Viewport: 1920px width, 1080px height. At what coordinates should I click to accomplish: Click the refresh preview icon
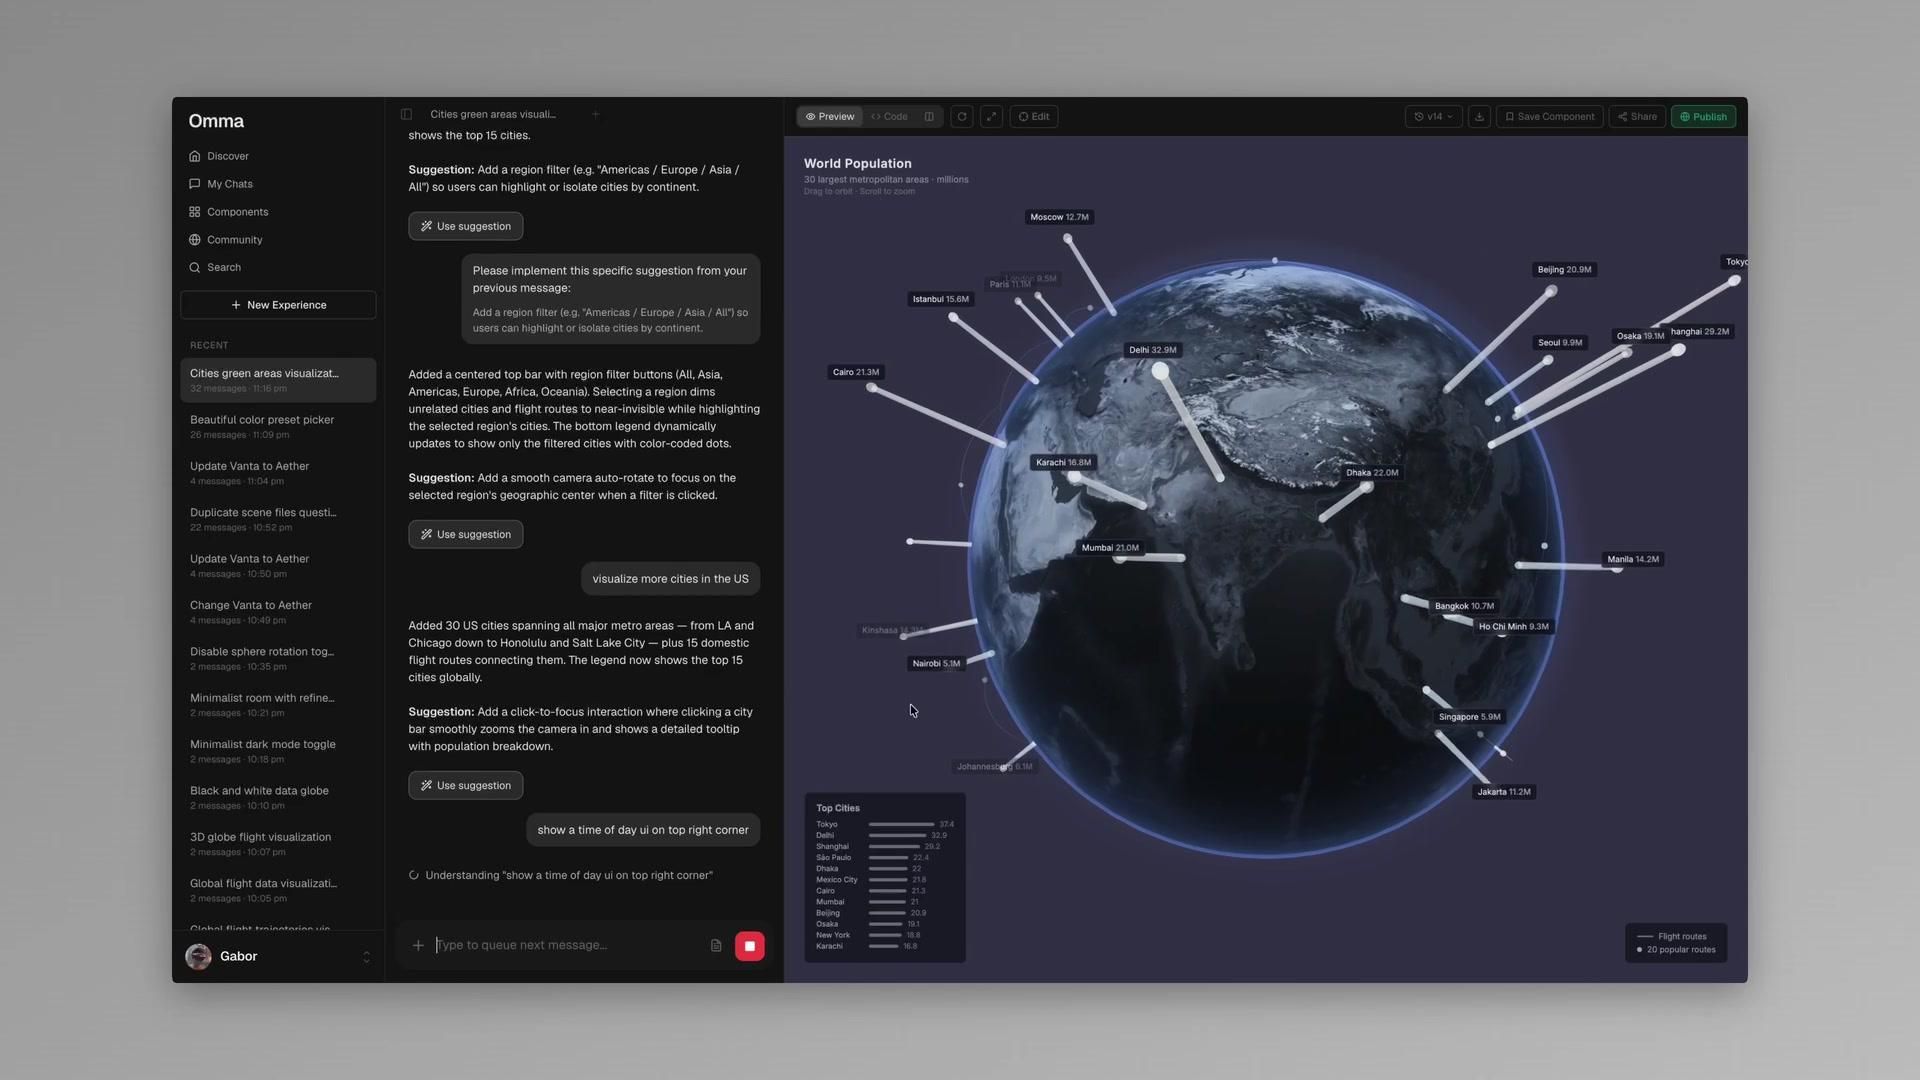[x=962, y=117]
